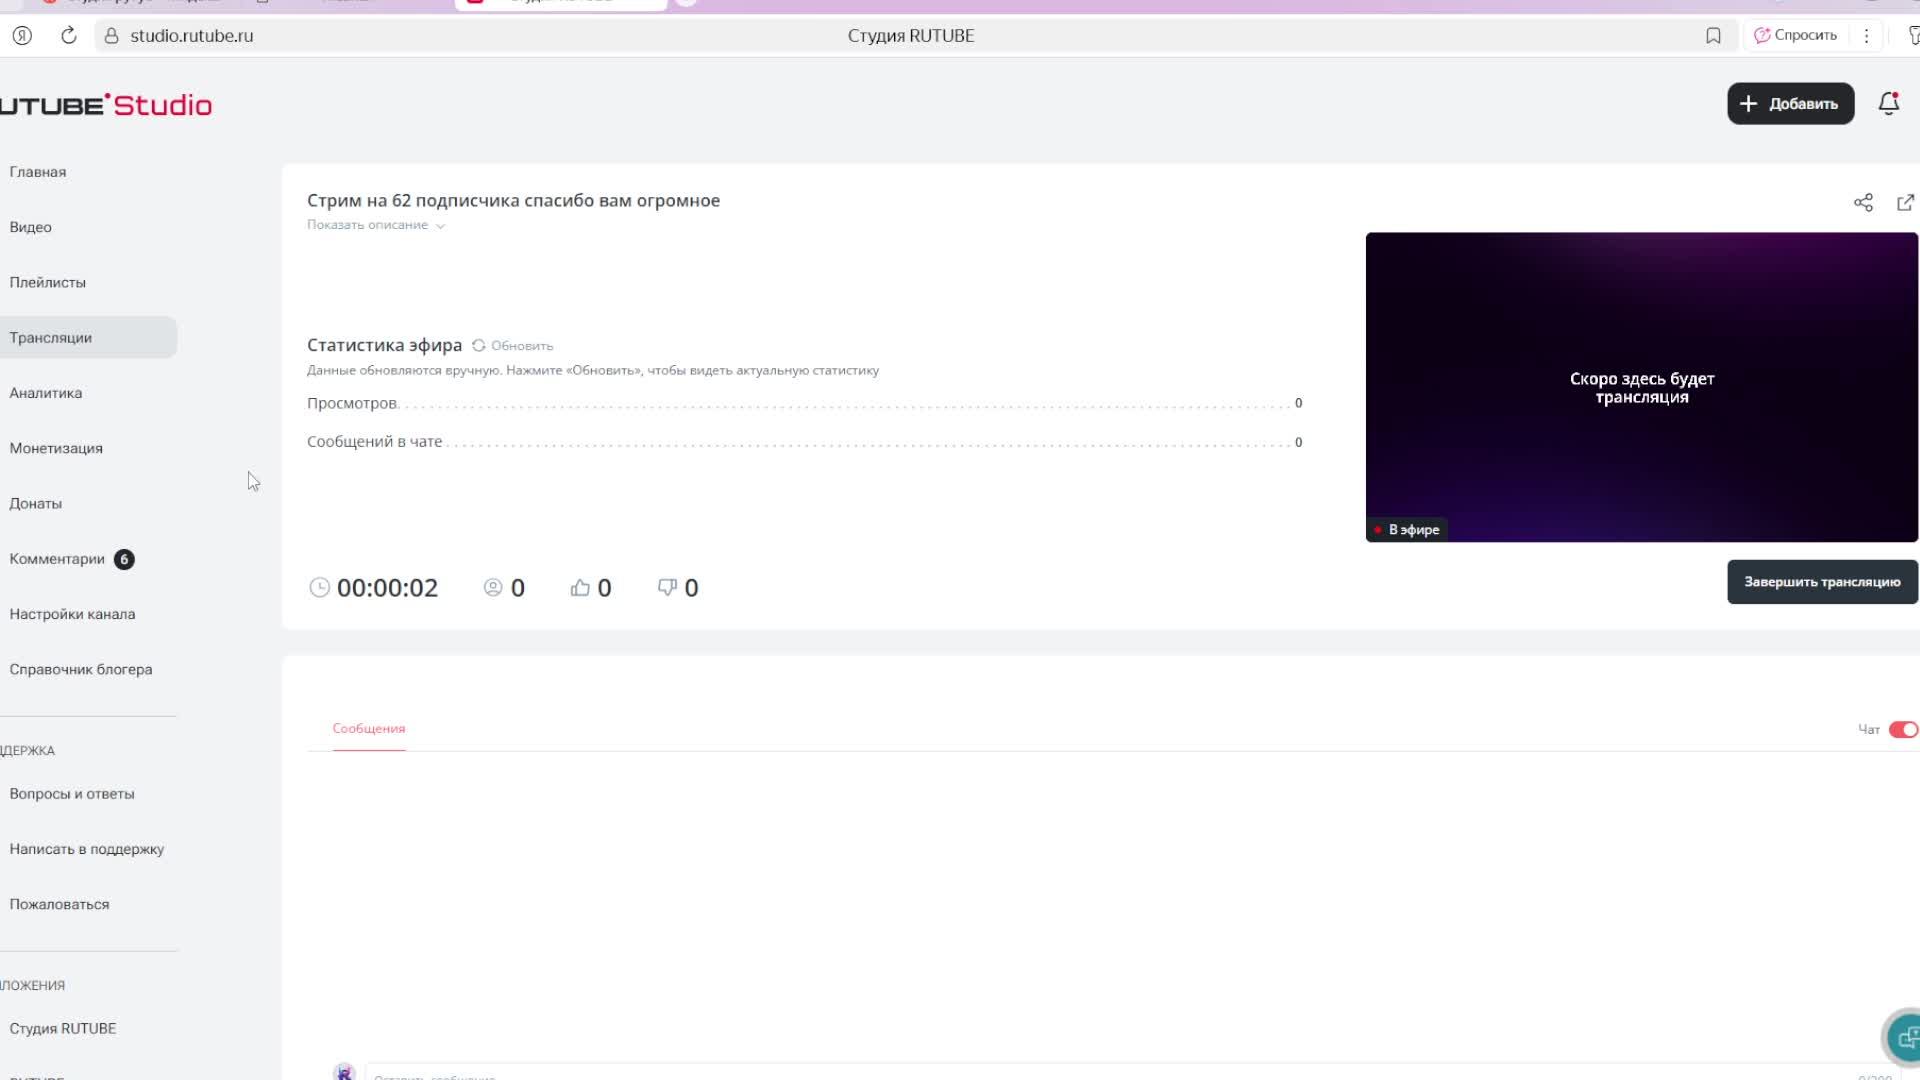This screenshot has width=1920, height=1080.
Task: Open Аналитика in the sidebar
Action: coord(46,393)
